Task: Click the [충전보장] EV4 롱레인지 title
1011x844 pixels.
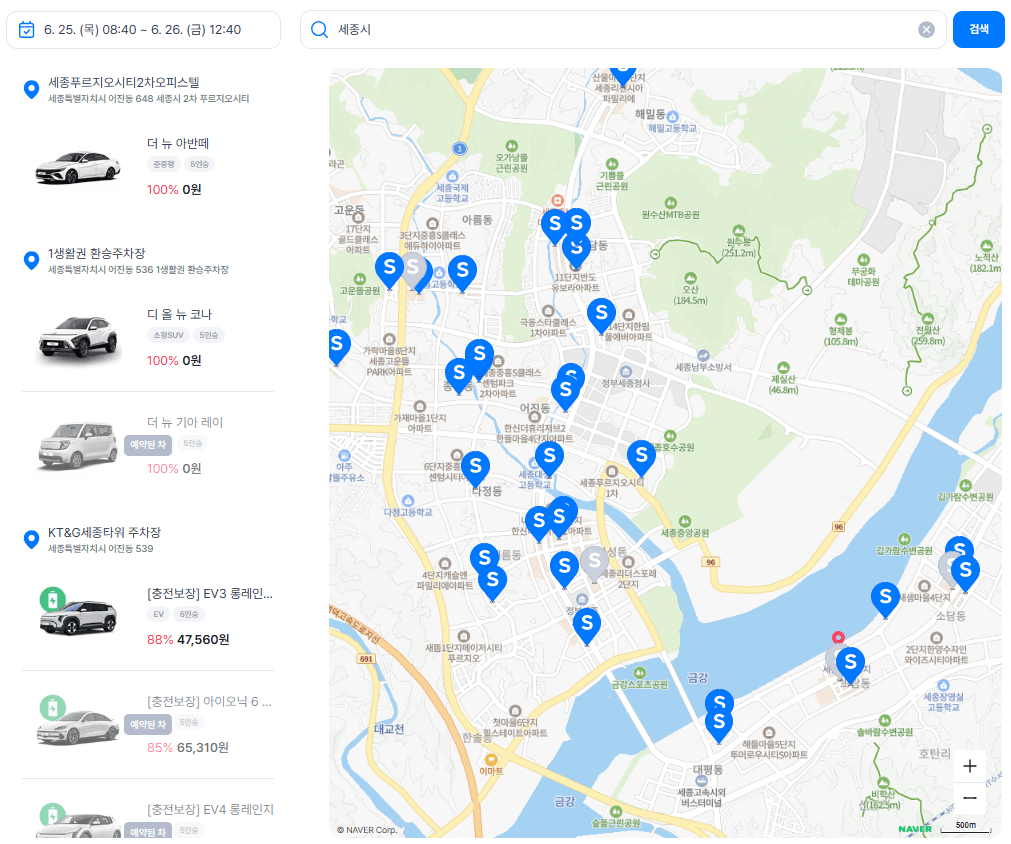Action: coord(210,809)
